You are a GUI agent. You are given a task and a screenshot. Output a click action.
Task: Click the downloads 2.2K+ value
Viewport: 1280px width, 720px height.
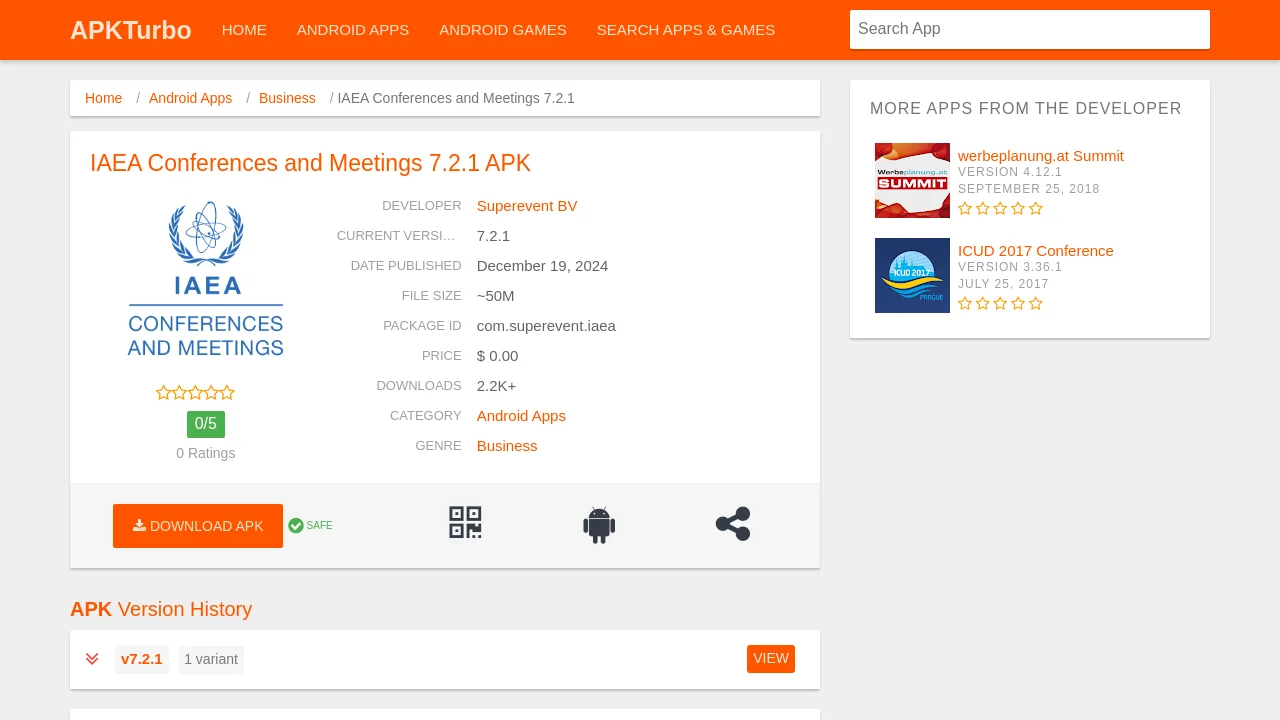tap(497, 386)
